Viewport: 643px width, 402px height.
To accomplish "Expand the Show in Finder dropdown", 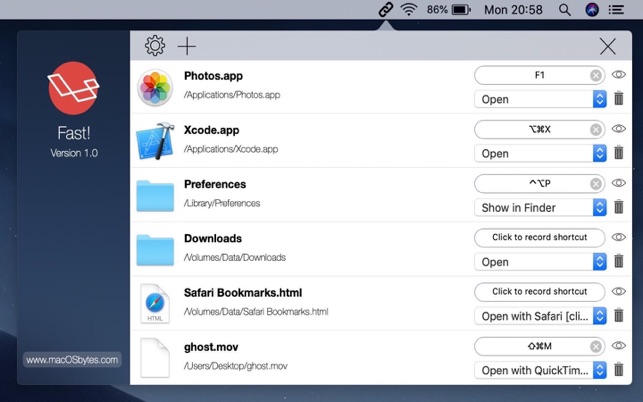I will tap(540, 208).
